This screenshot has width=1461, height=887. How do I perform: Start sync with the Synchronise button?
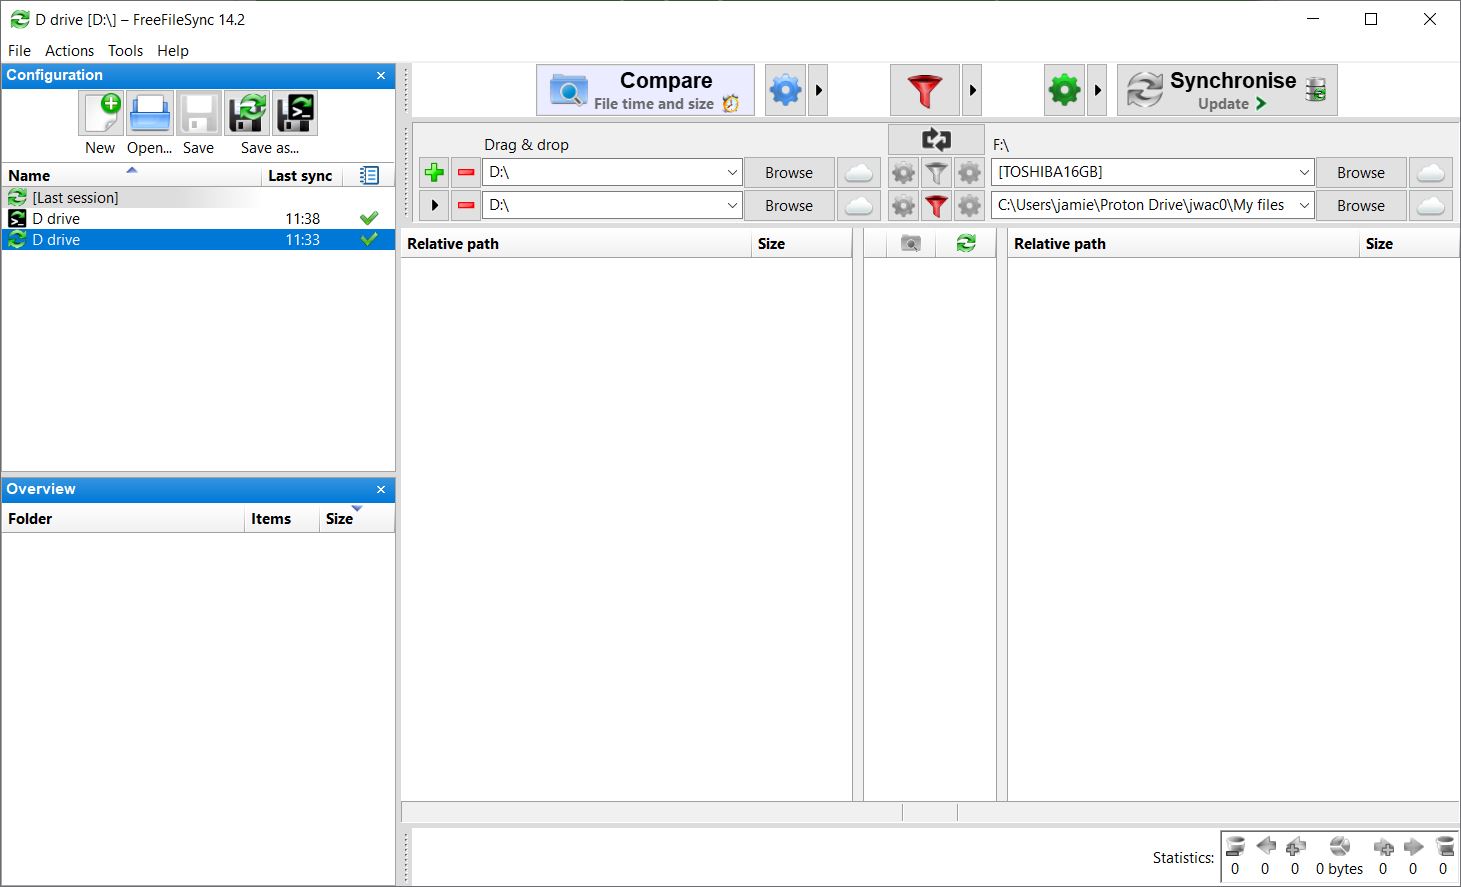click(1227, 90)
